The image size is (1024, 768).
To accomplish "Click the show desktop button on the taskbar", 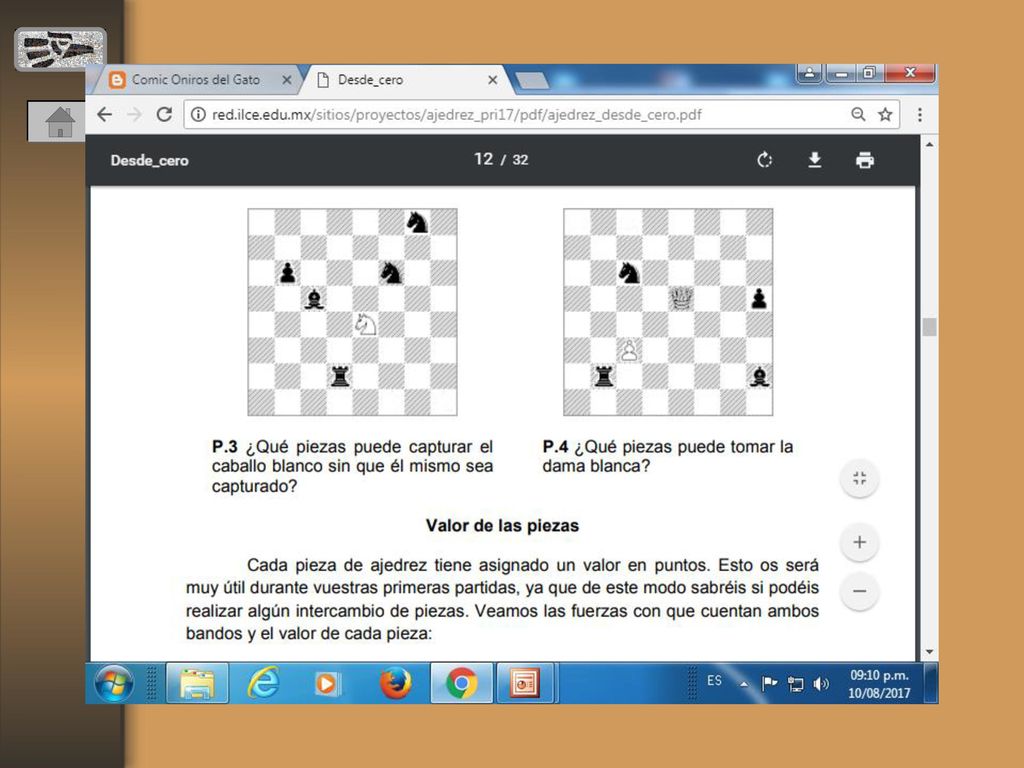I will click(x=932, y=683).
